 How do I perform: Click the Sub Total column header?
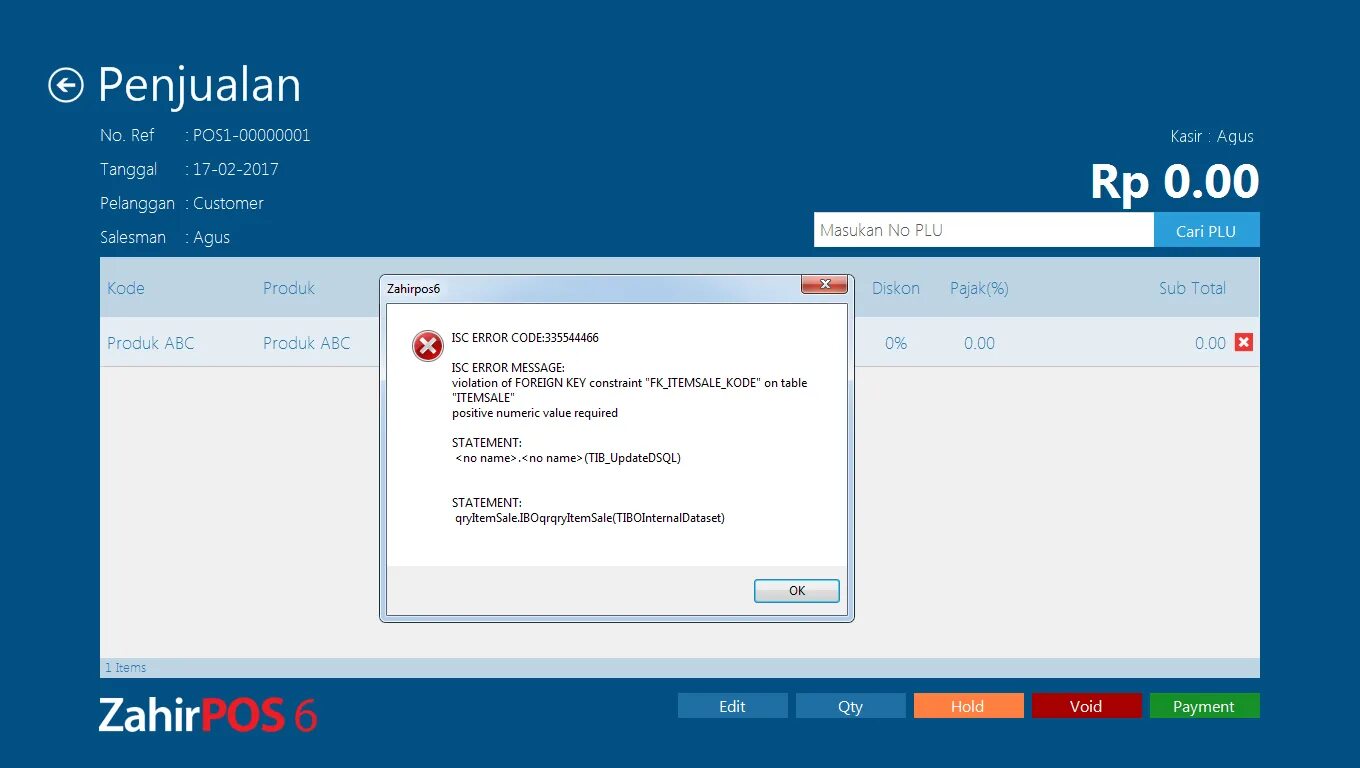[1192, 288]
